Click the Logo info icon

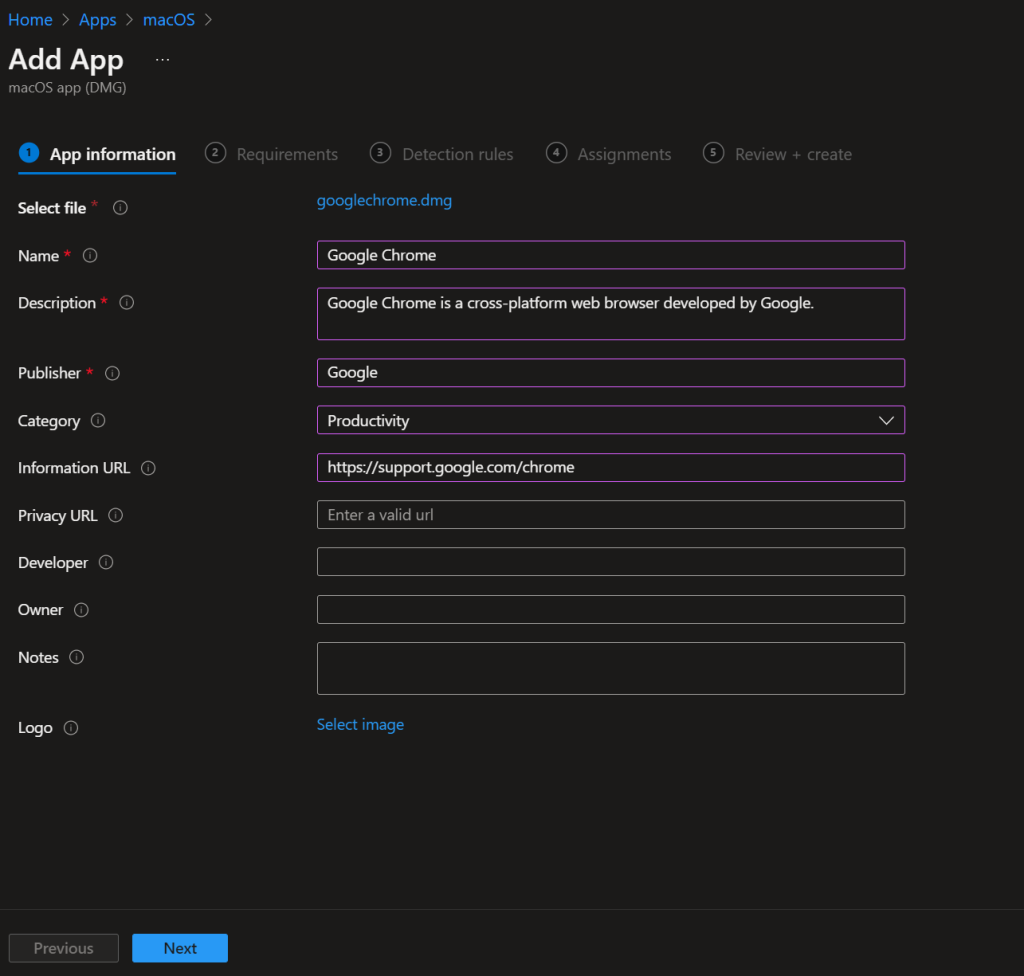71,728
